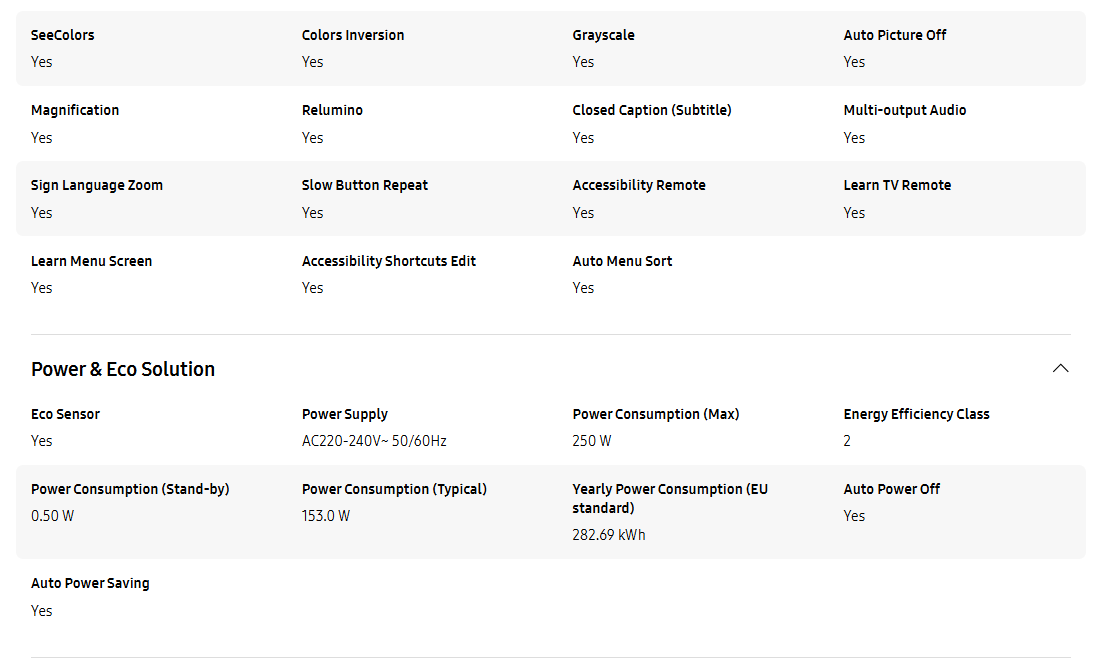Click the Grayscale spec label

point(603,35)
